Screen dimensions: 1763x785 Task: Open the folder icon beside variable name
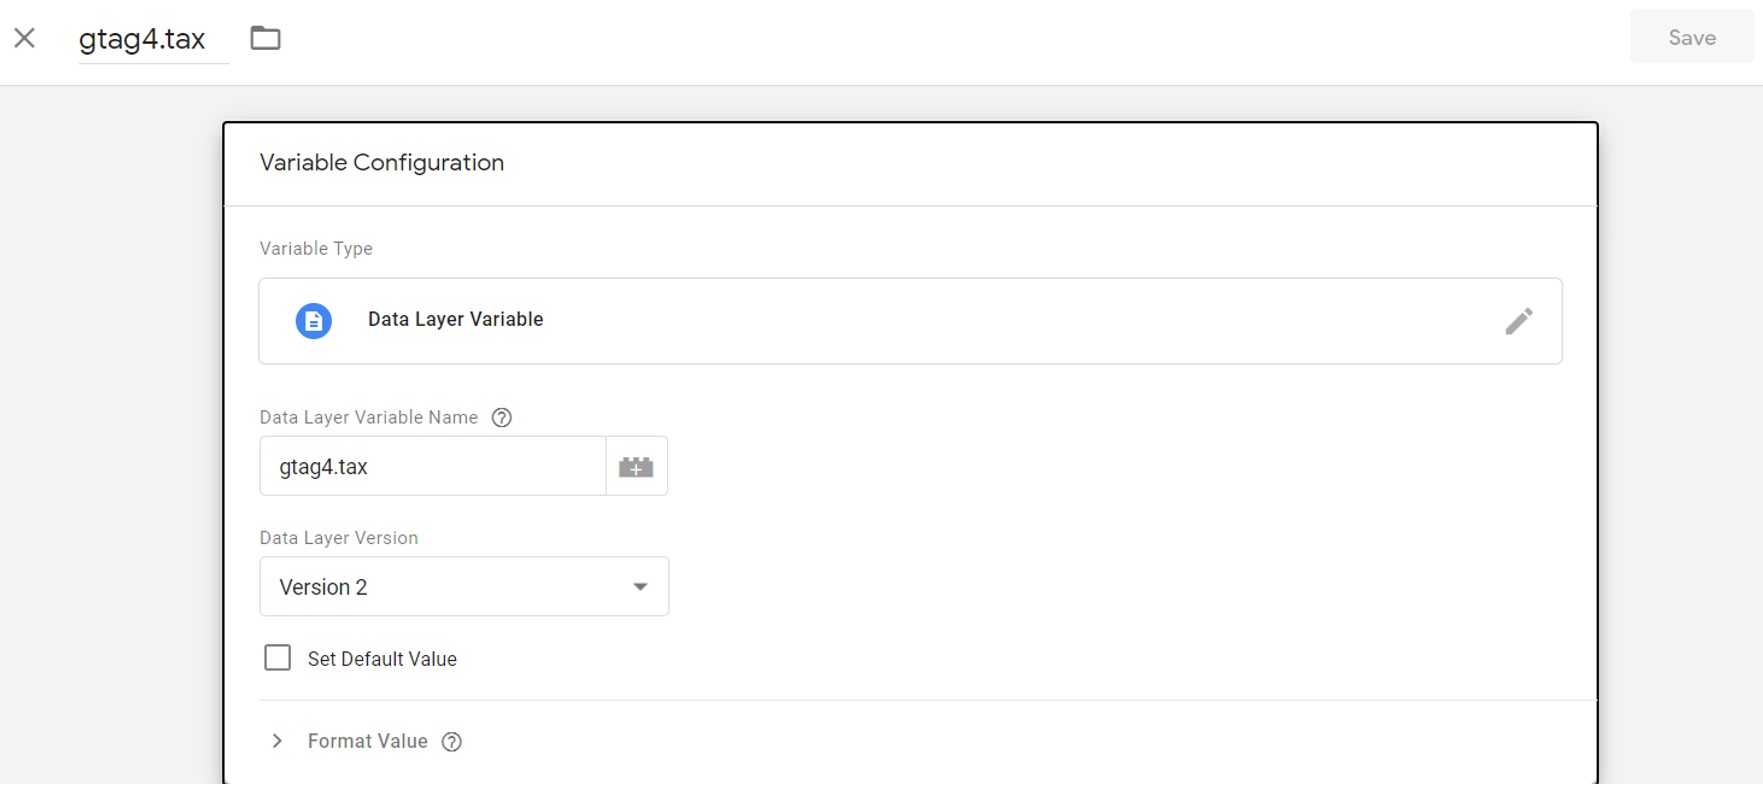[x=265, y=38]
